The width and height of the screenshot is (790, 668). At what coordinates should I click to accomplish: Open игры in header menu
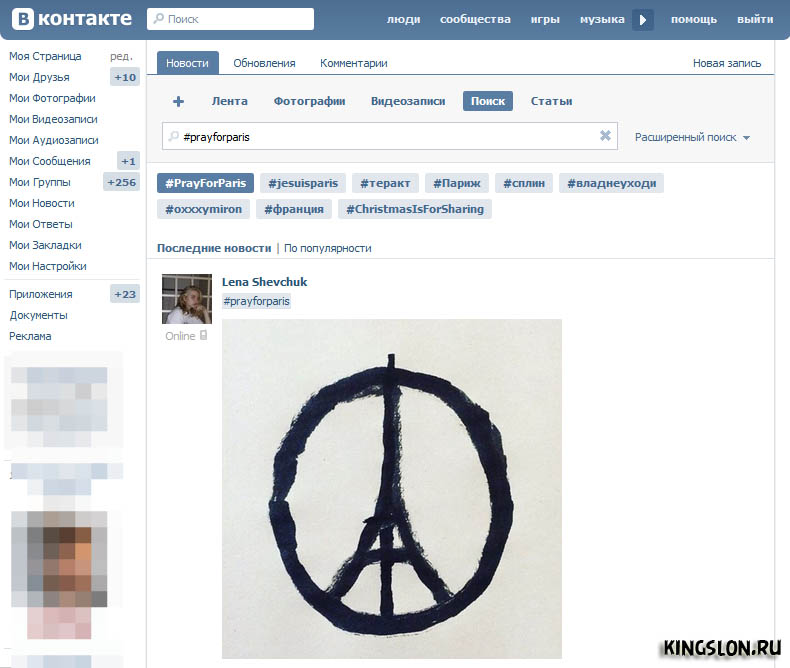click(545, 19)
